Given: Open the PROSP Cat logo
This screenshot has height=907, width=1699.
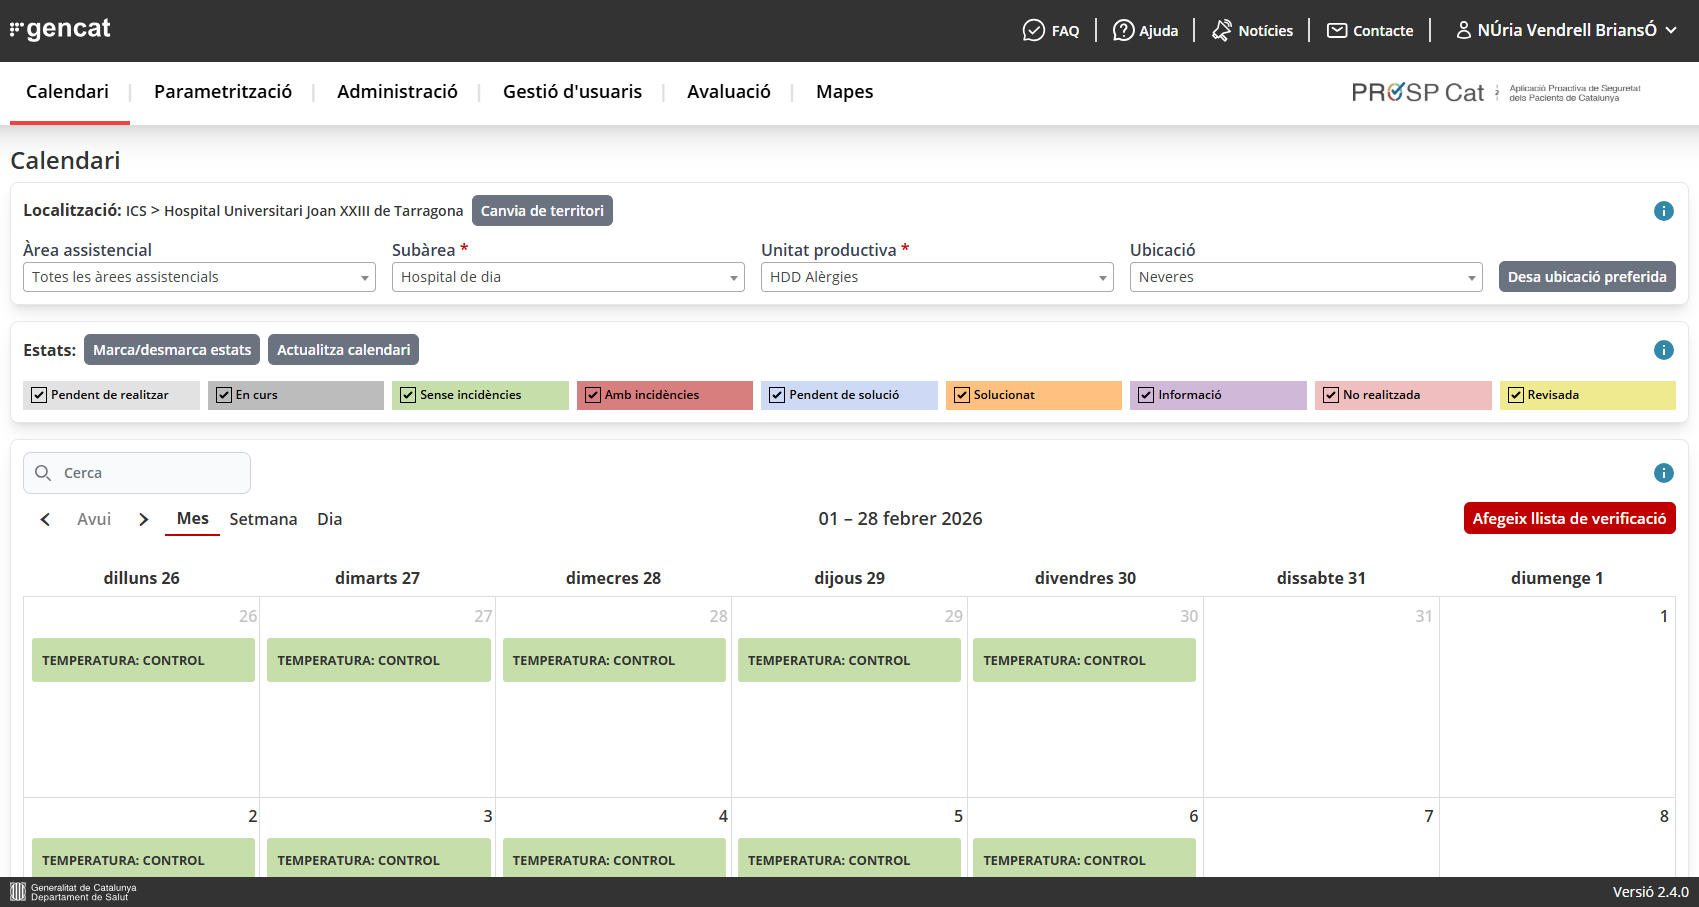Looking at the screenshot, I should [1496, 93].
